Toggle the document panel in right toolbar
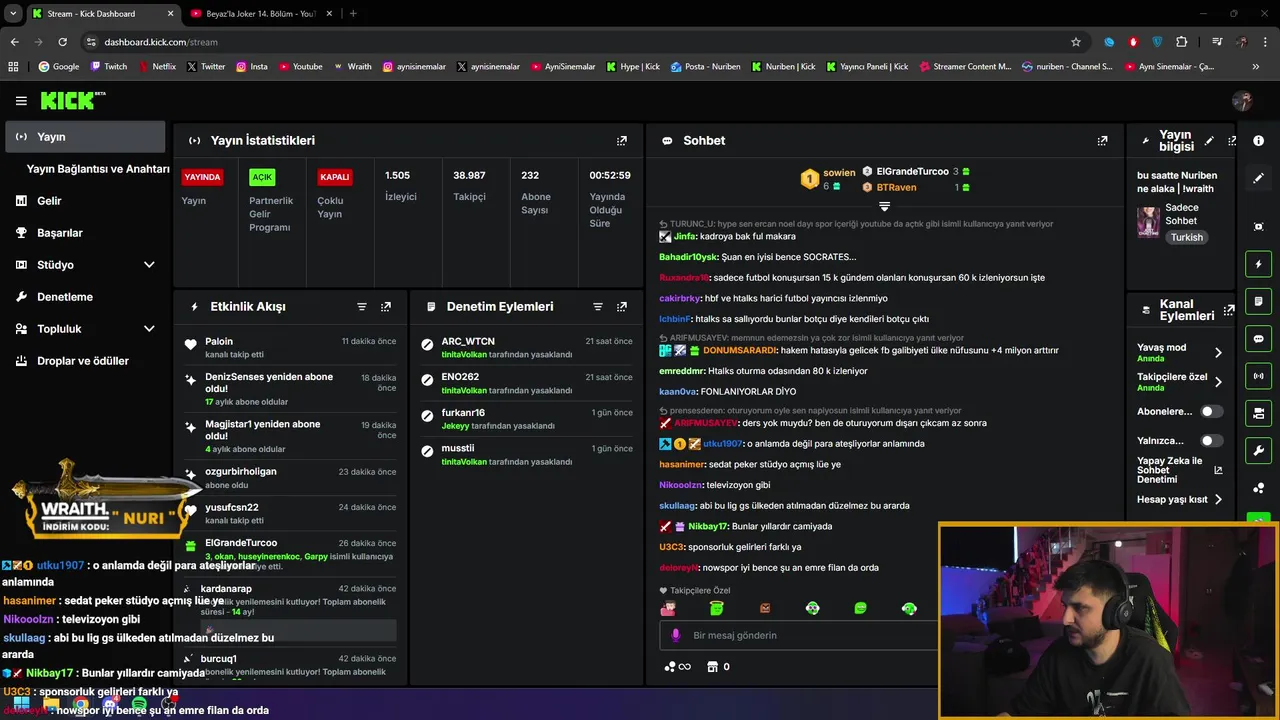This screenshot has height=720, width=1280. [1258, 301]
